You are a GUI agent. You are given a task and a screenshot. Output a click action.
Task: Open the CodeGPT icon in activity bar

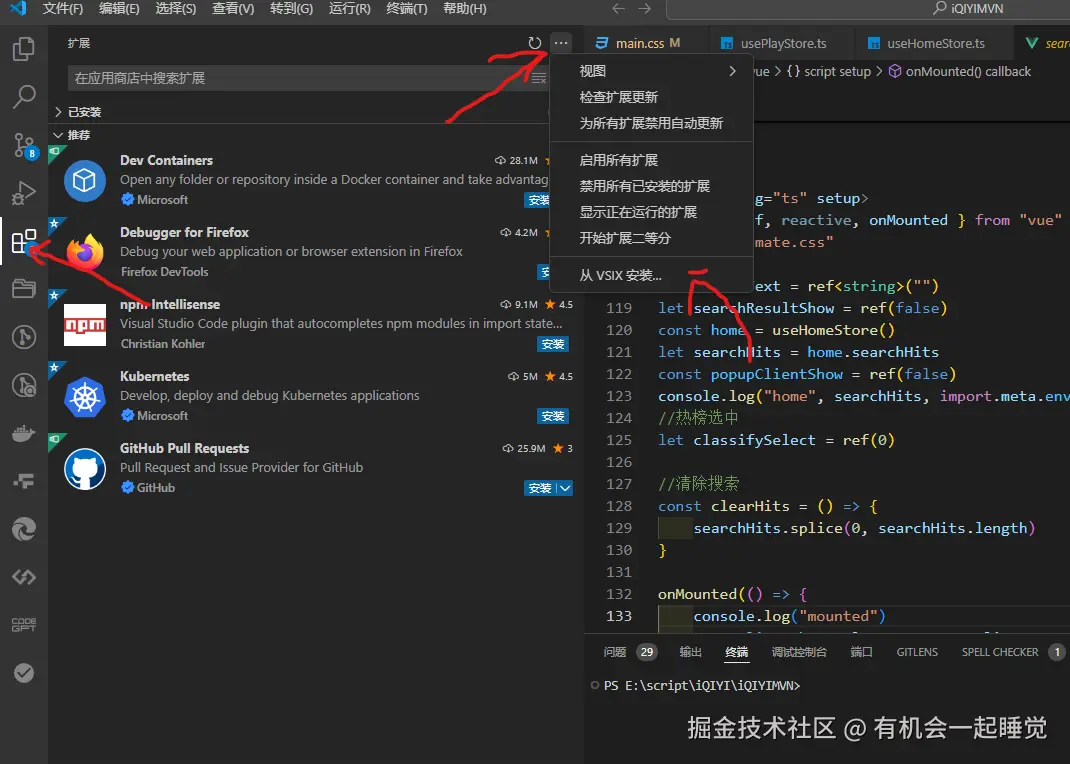[24, 625]
